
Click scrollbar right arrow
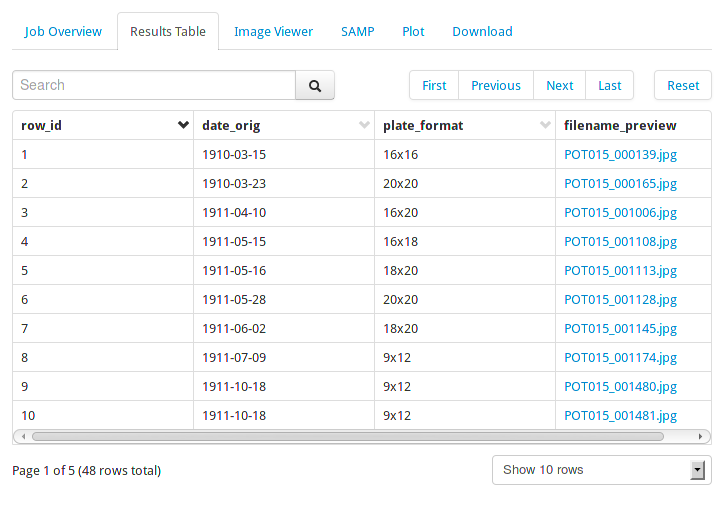tap(700, 436)
